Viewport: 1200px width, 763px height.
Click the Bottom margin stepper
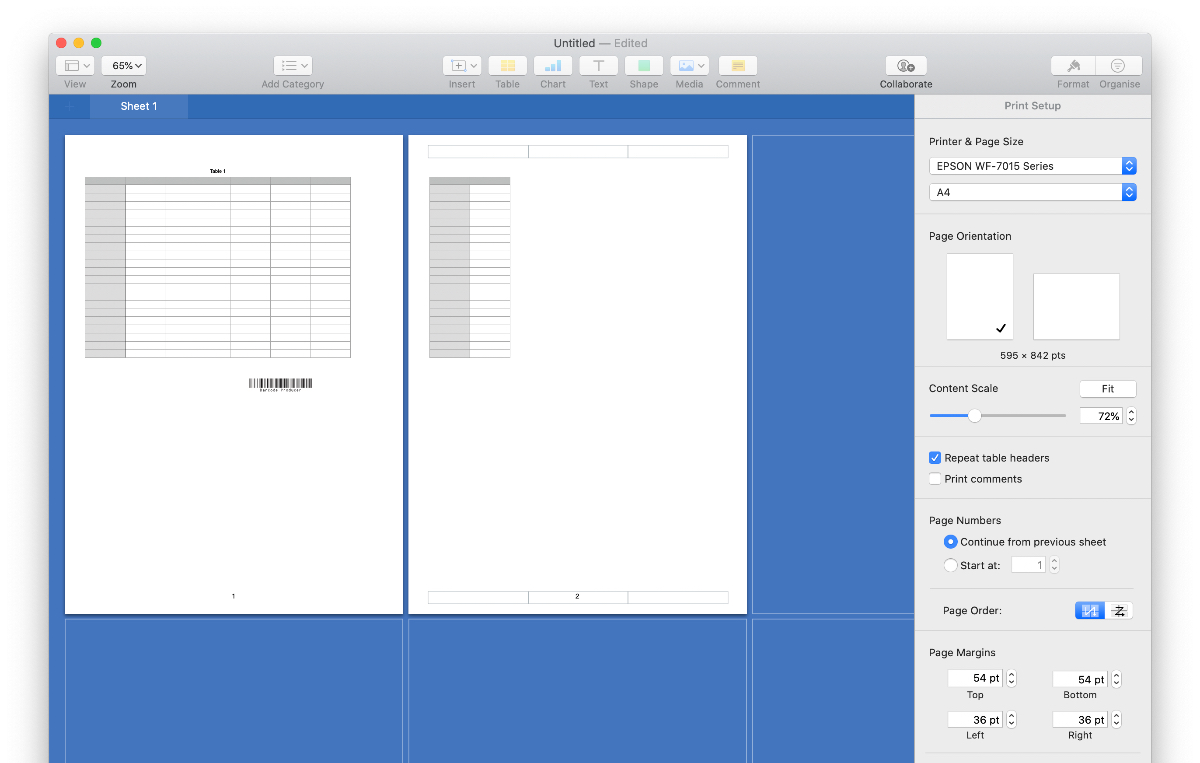click(1116, 679)
